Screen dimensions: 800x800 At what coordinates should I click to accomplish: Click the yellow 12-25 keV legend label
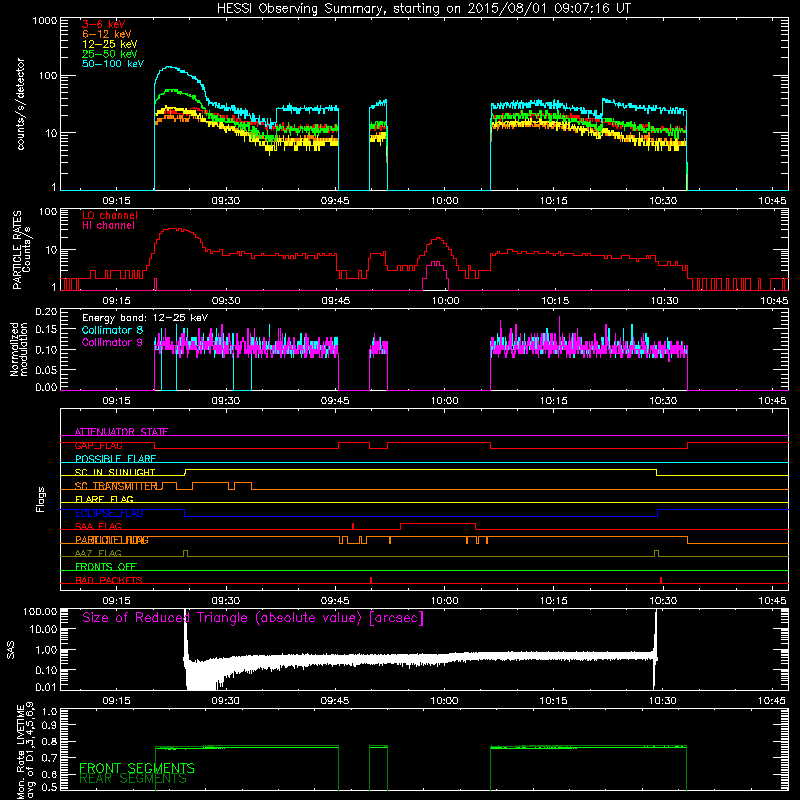[110, 44]
